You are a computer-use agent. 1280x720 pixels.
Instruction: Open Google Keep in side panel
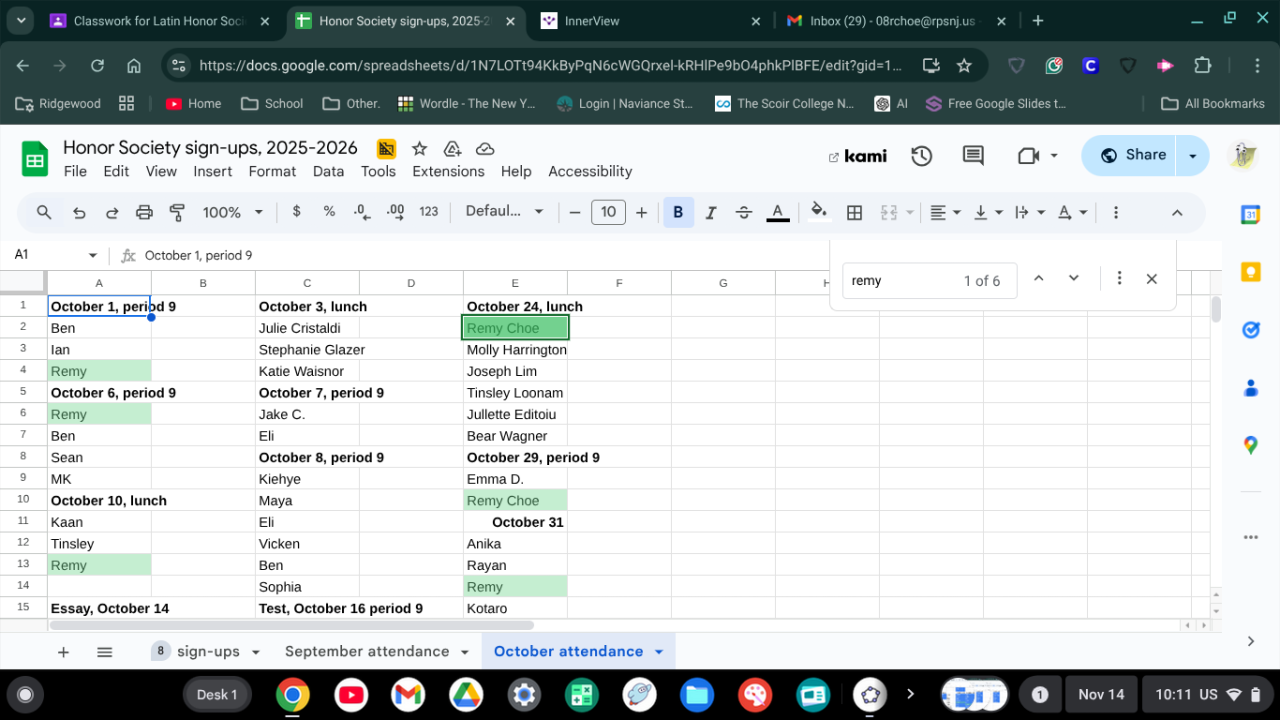(1250, 272)
